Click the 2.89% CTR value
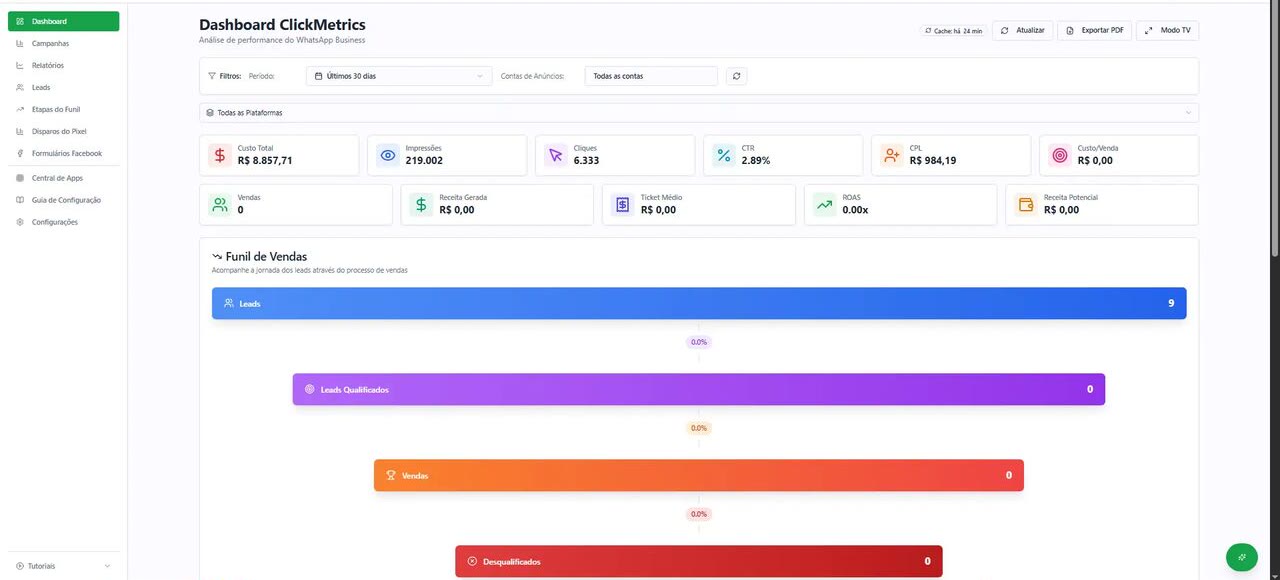Screen dimensions: 1280x580 pyautogui.click(x=756, y=161)
